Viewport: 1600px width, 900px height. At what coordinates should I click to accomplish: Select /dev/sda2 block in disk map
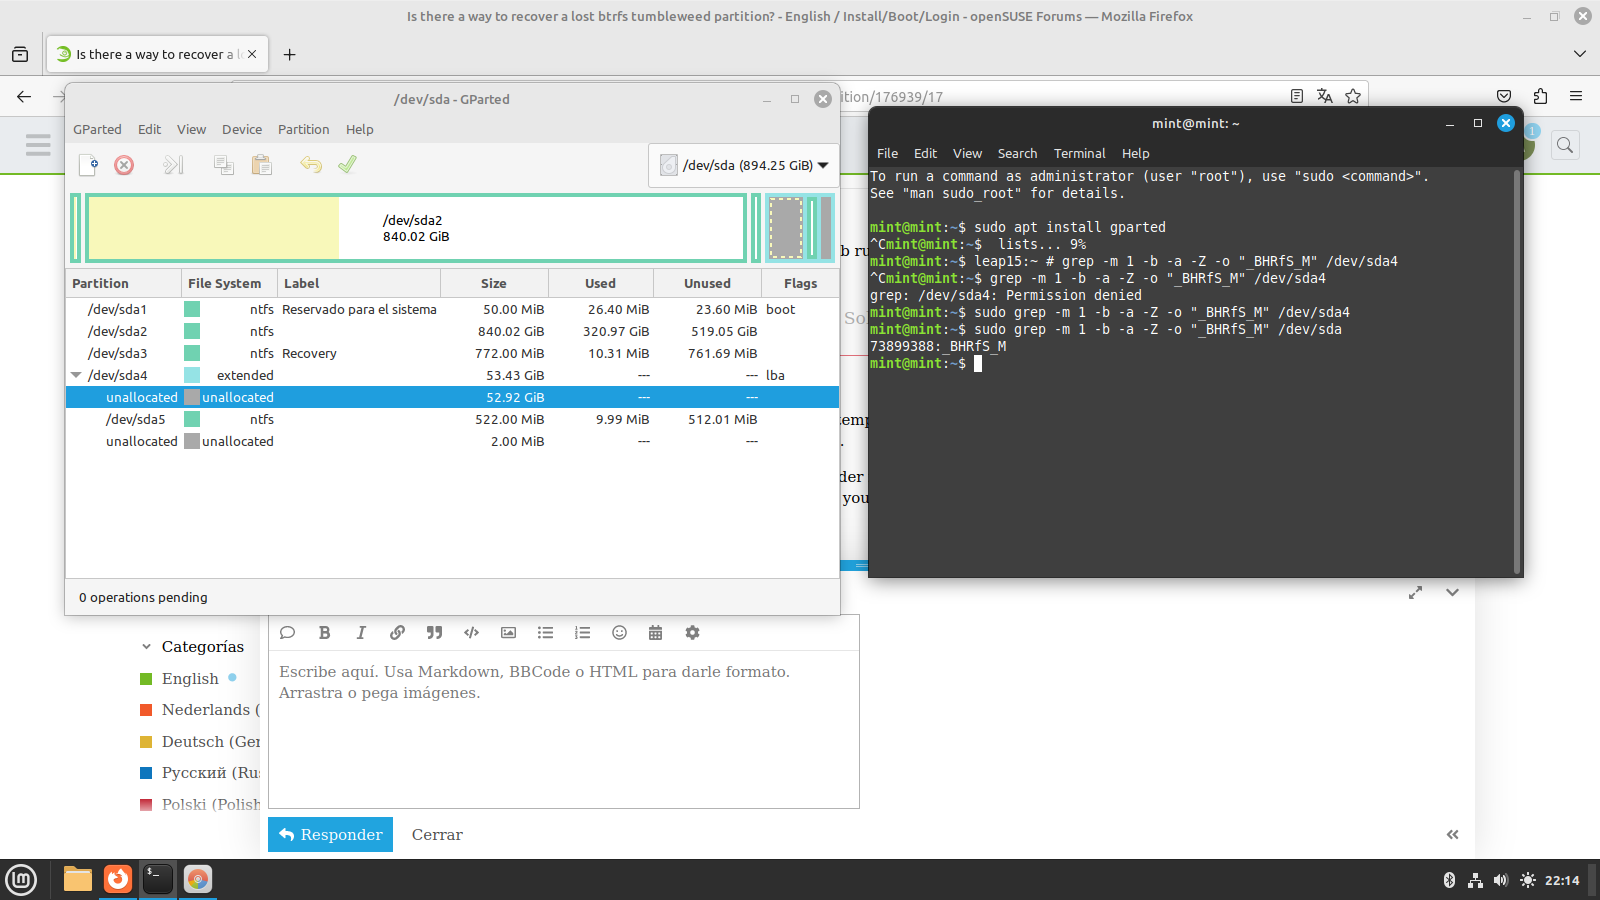(x=416, y=228)
